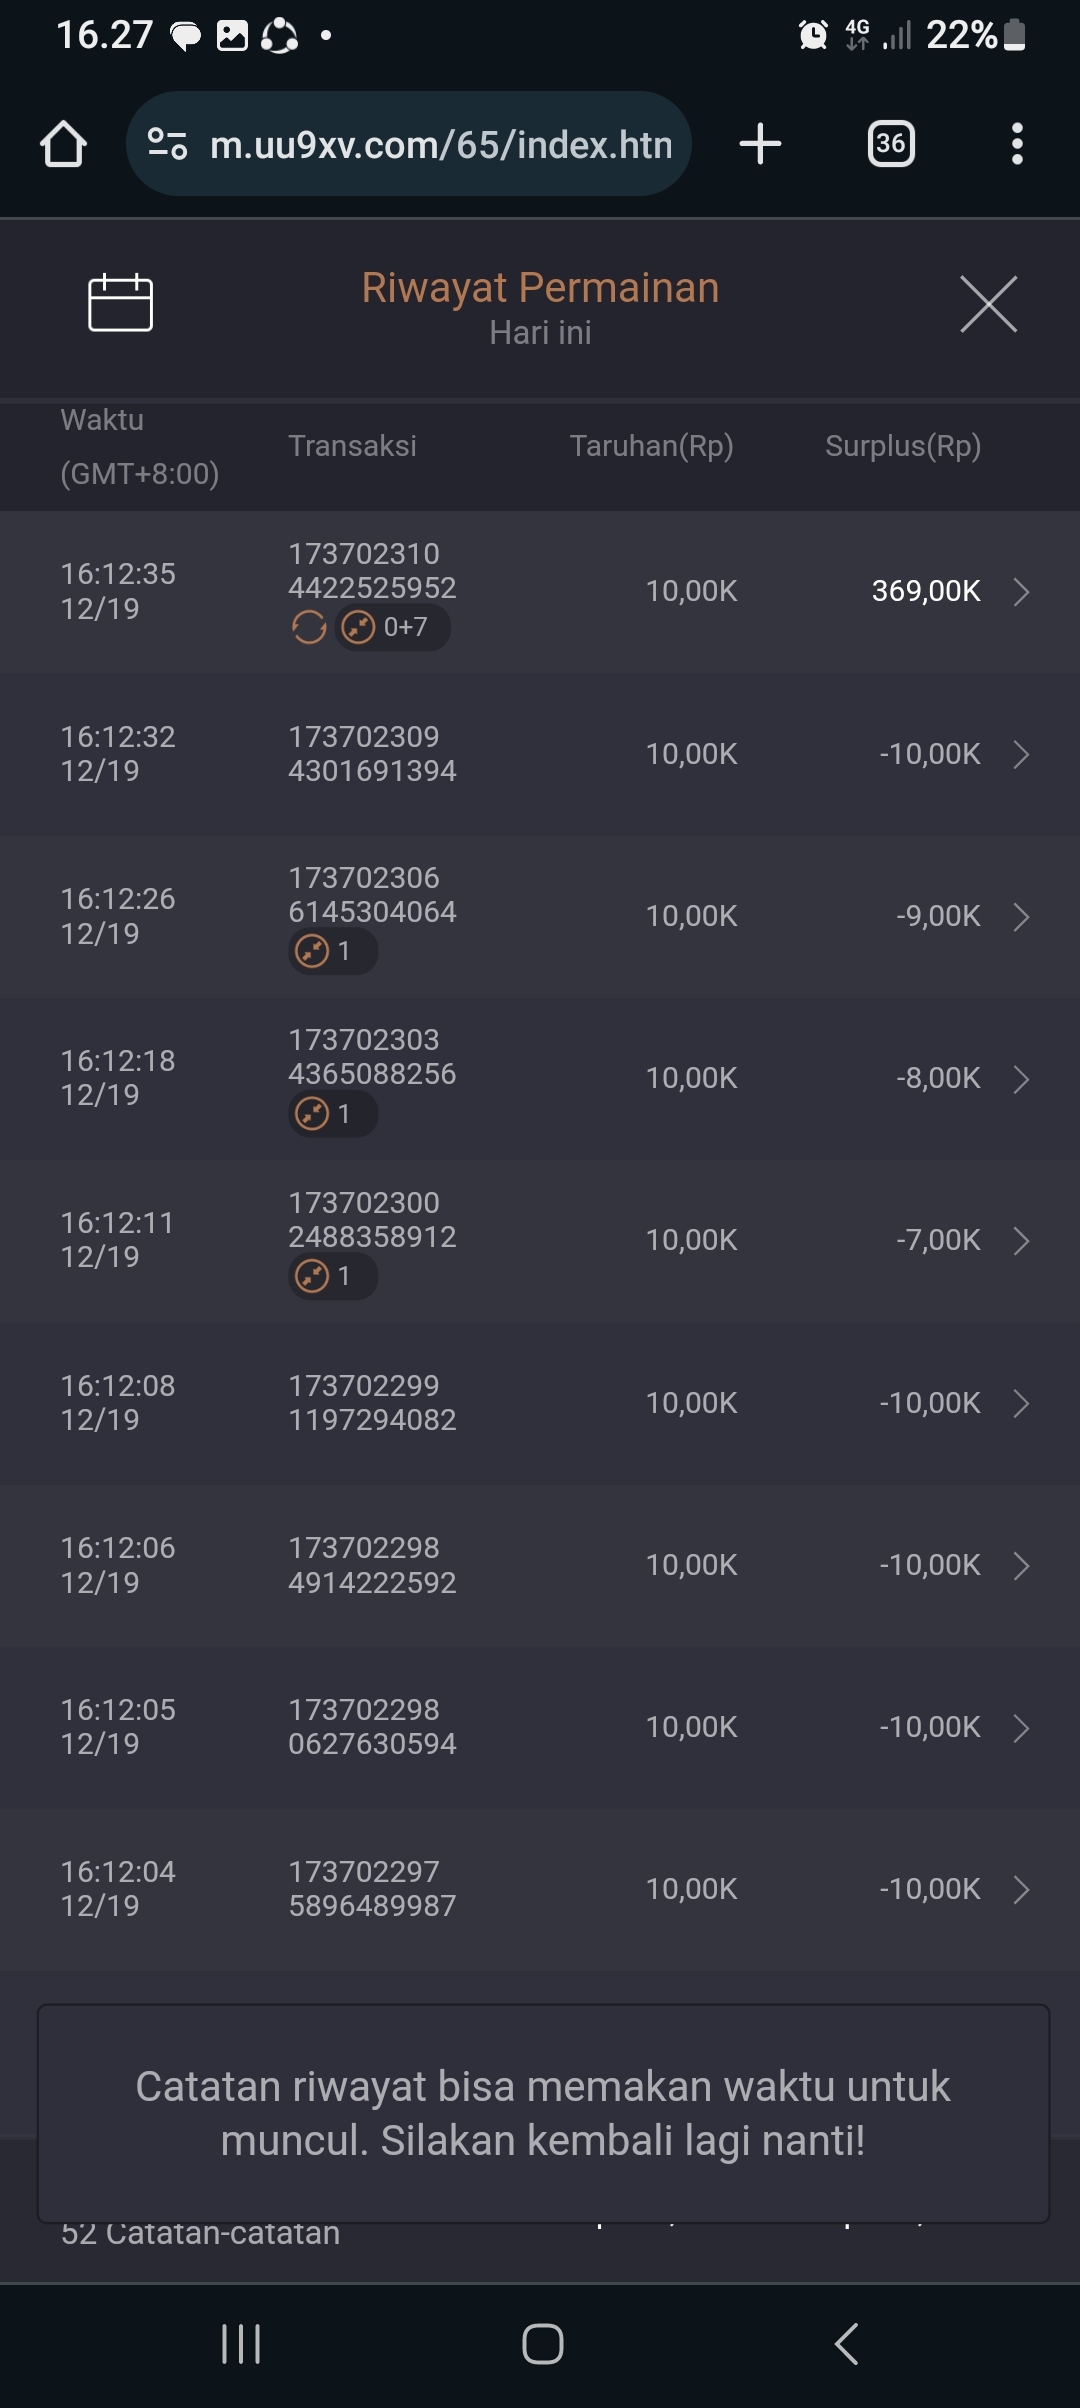
Task: Open the calendar date picker icon
Action: tap(120, 302)
